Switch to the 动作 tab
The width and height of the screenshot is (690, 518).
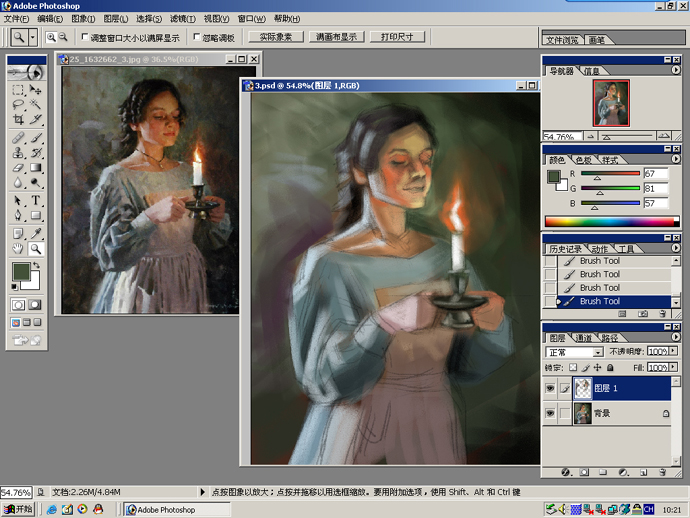tap(599, 249)
